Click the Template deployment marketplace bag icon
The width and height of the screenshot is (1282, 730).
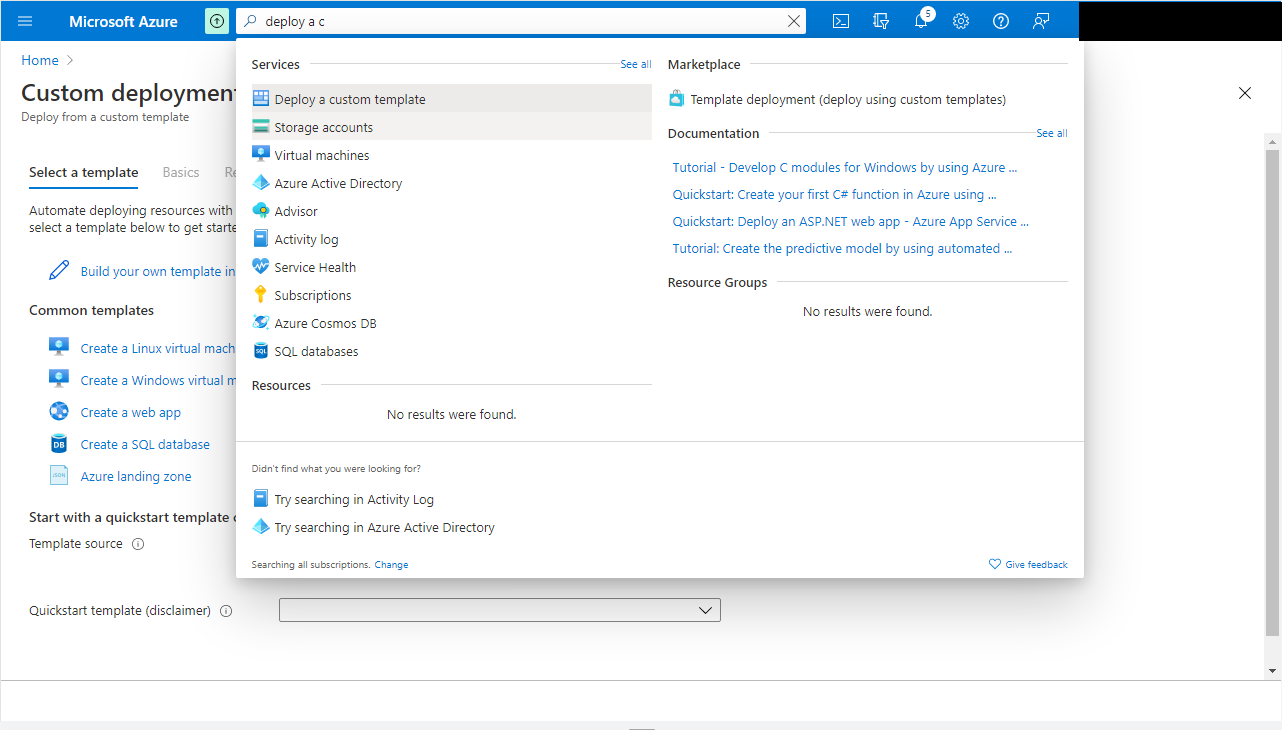click(677, 99)
